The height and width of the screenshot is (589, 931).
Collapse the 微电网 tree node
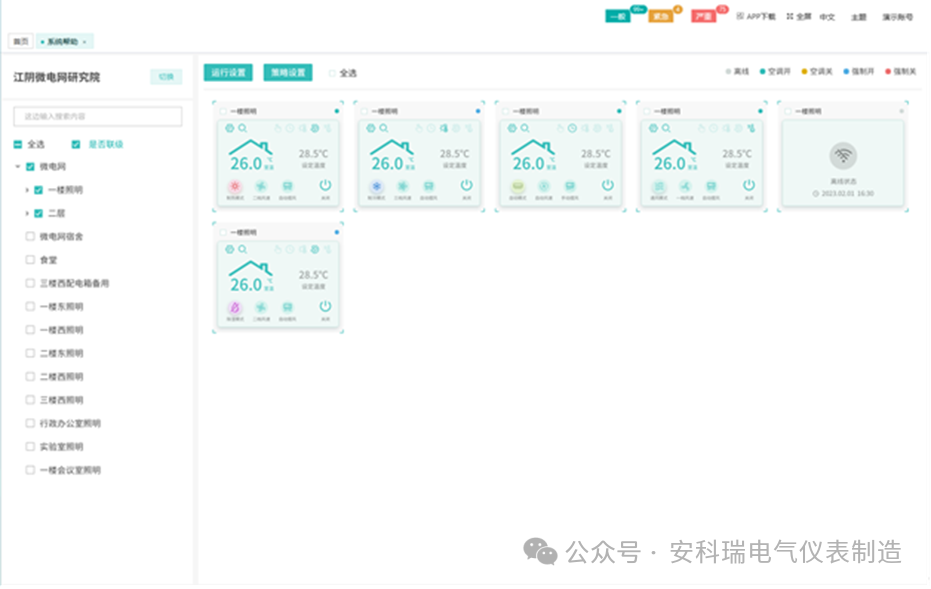[x=16, y=166]
